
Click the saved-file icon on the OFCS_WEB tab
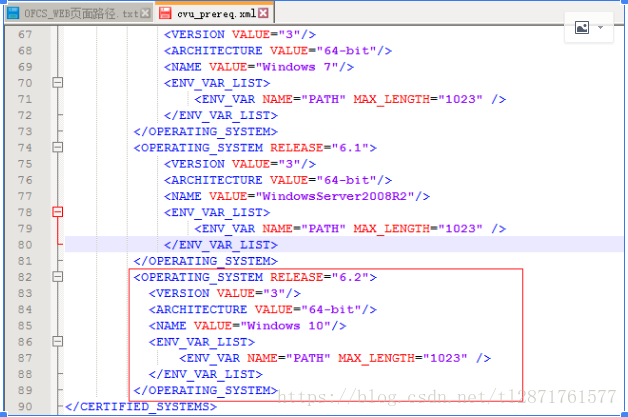tap(13, 13)
